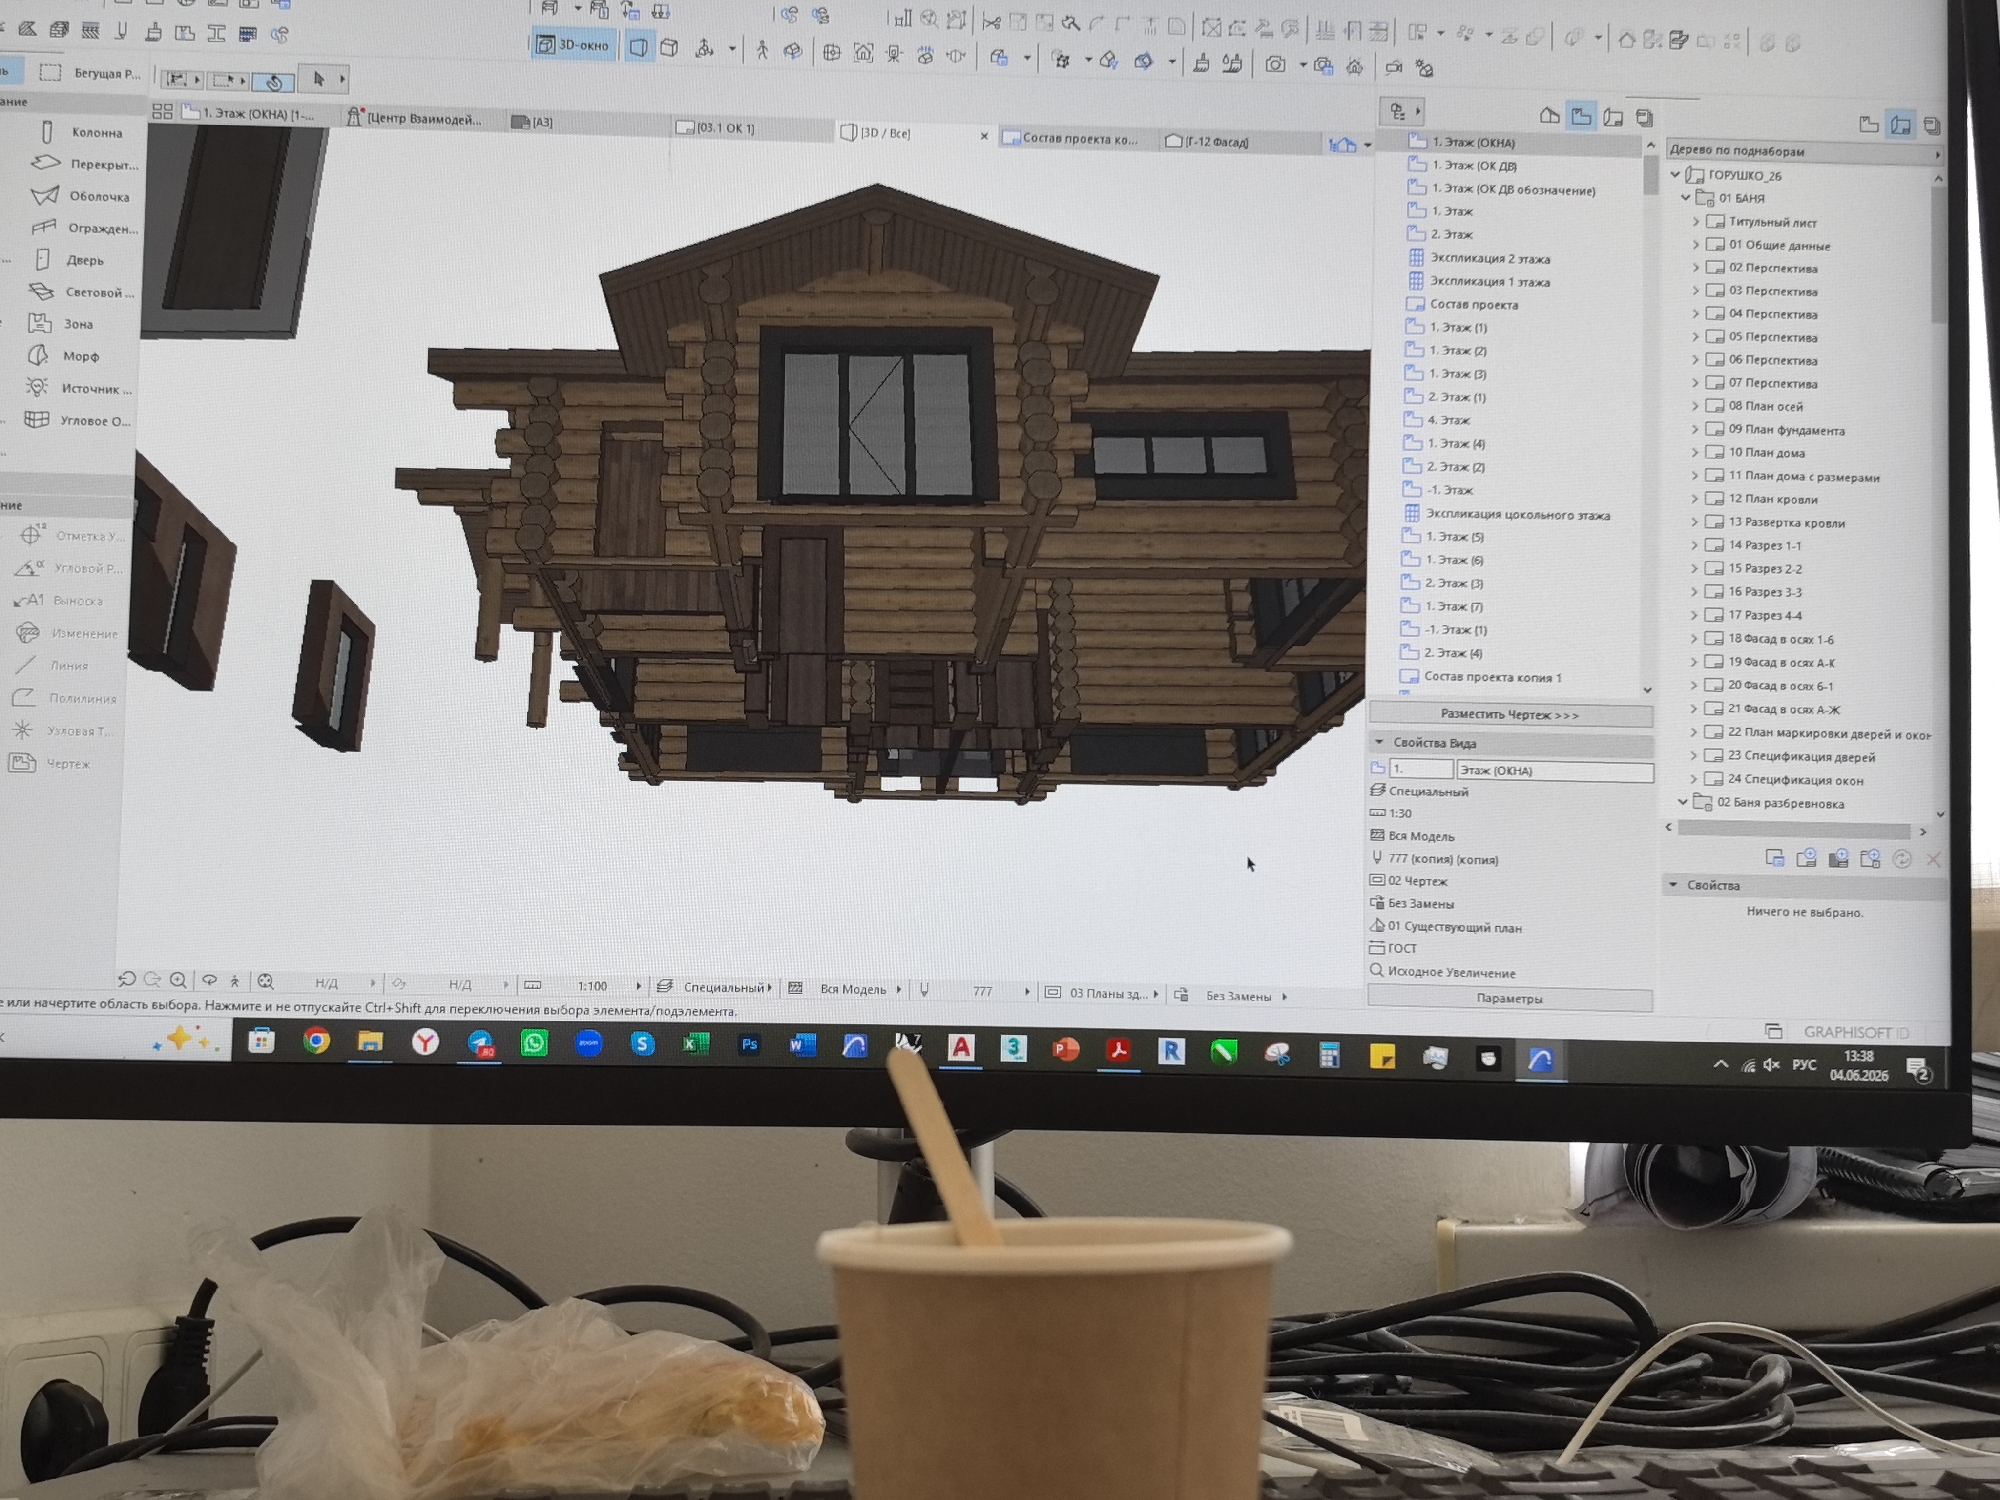Select 12 План кровли layout subset
Image resolution: width=2000 pixels, height=1500 pixels.
1773,499
